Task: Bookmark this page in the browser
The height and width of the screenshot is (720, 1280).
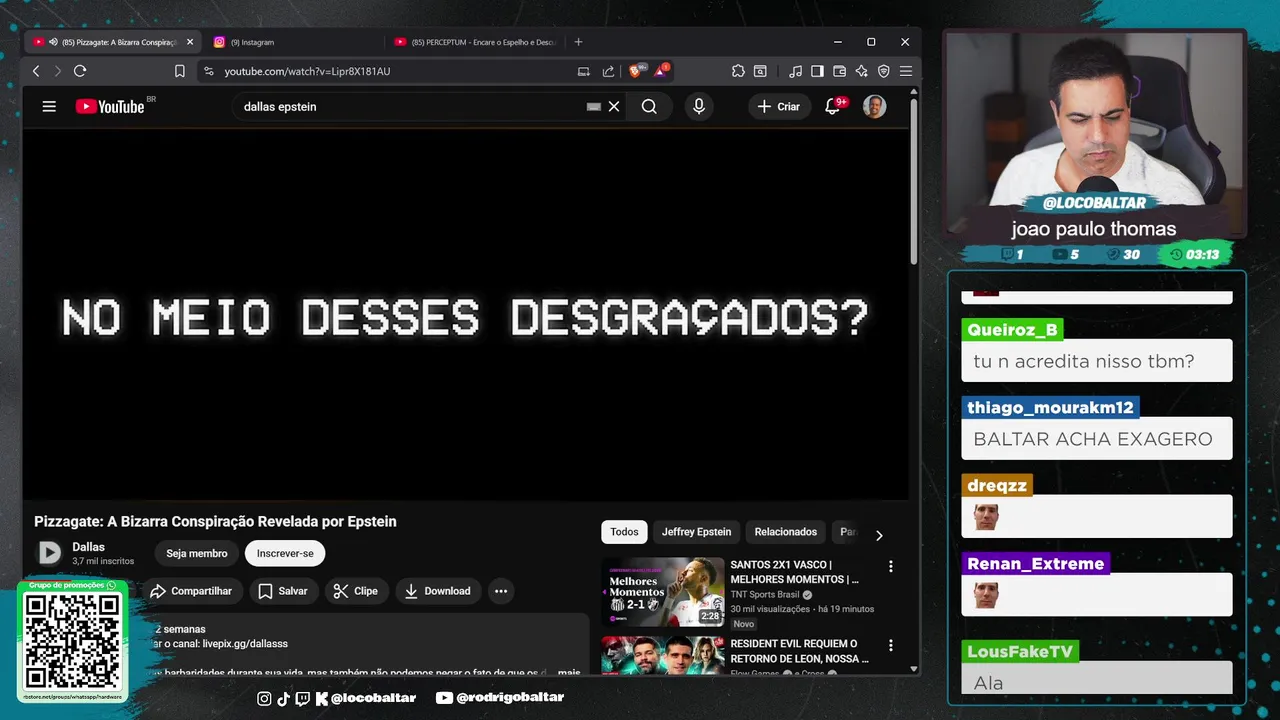Action: [x=180, y=71]
